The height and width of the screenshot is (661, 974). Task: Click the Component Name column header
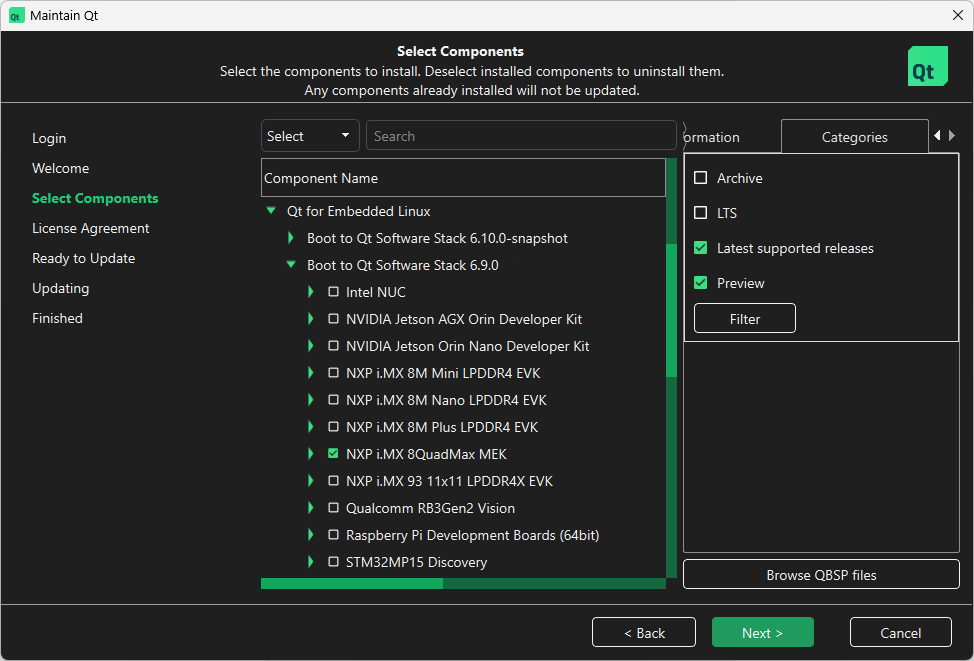coord(463,178)
